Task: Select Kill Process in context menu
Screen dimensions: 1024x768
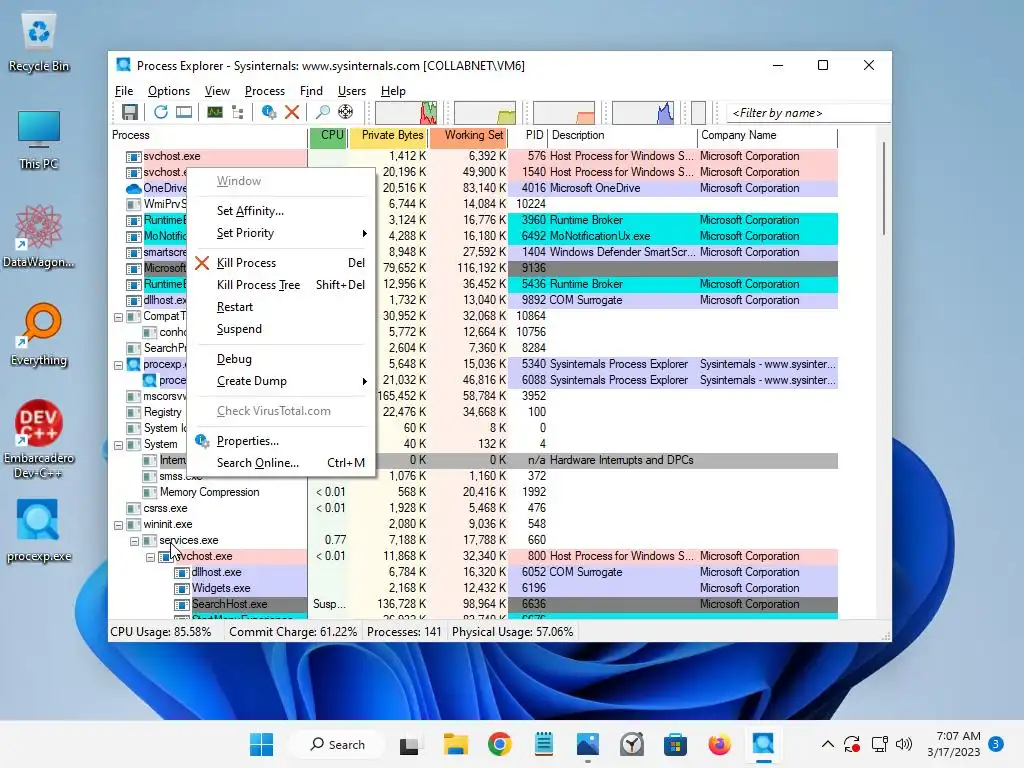Action: click(281, 263)
